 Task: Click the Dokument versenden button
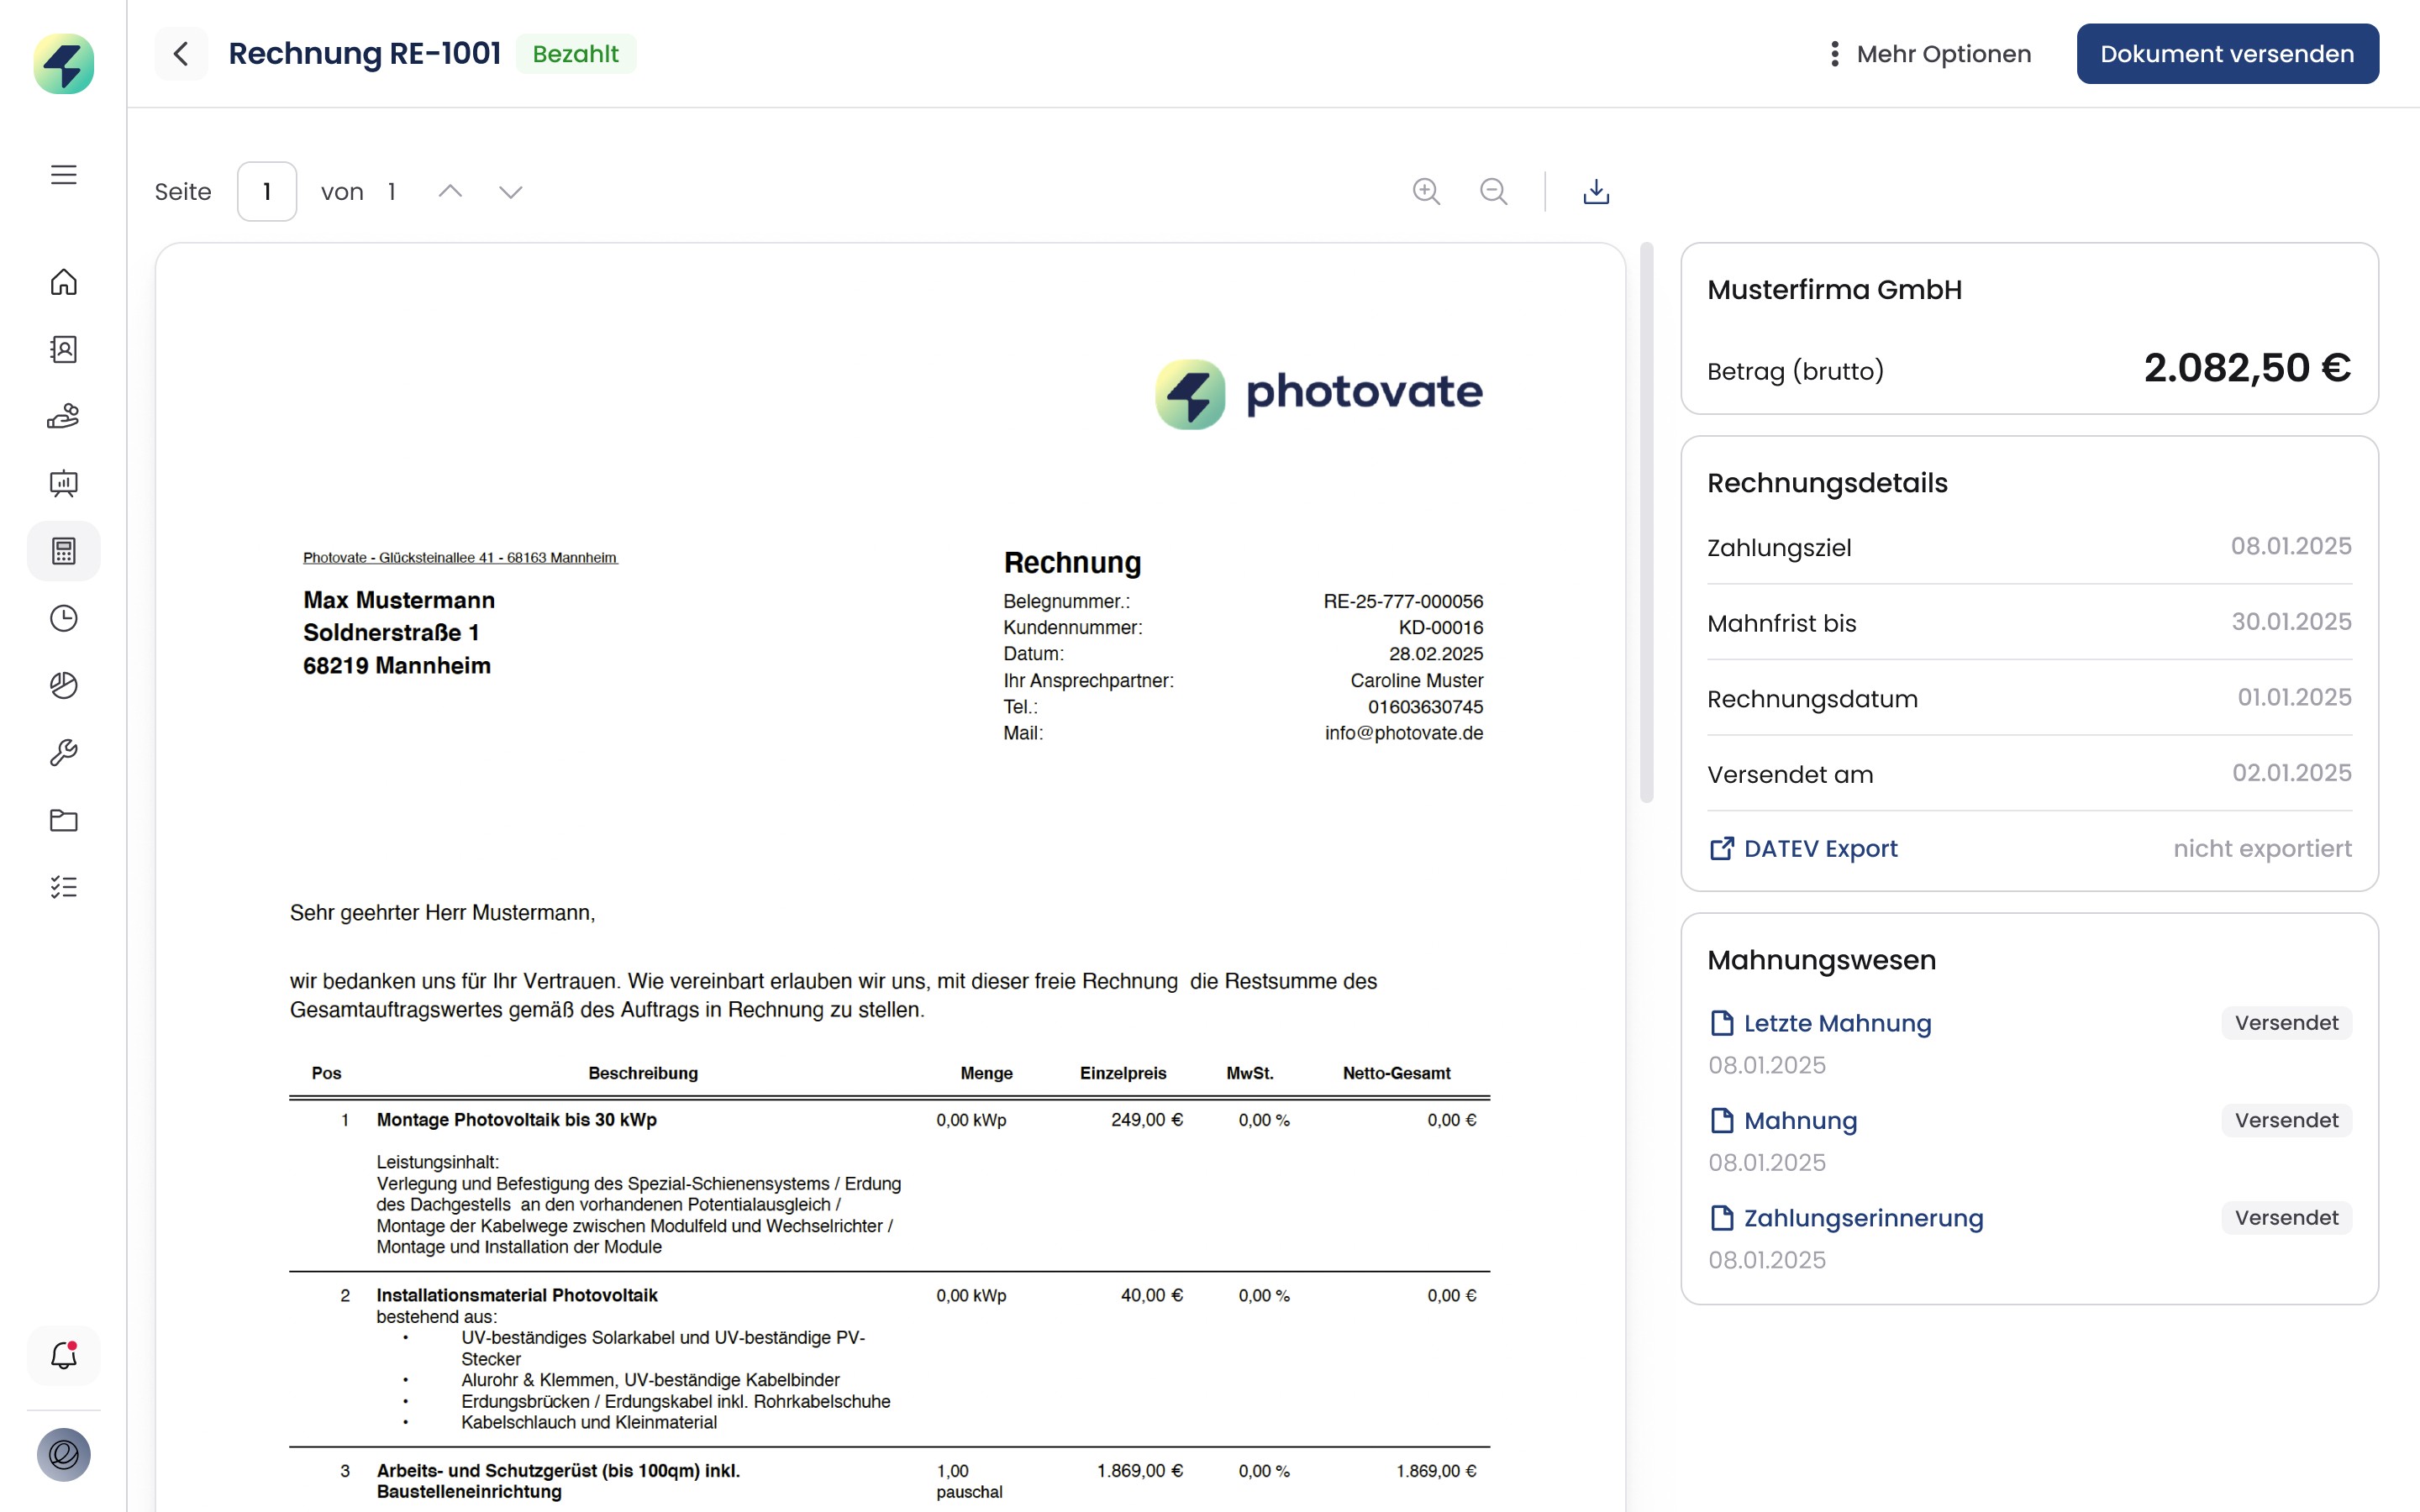click(x=2227, y=54)
